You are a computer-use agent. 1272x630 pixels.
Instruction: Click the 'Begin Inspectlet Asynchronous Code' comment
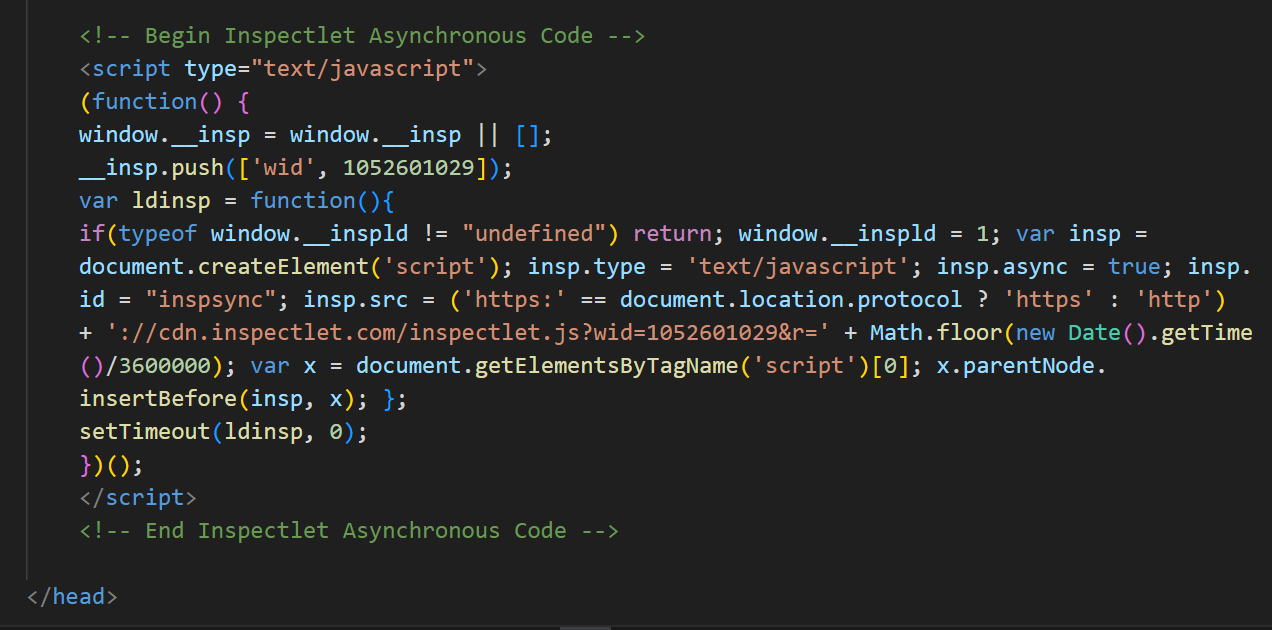[360, 35]
